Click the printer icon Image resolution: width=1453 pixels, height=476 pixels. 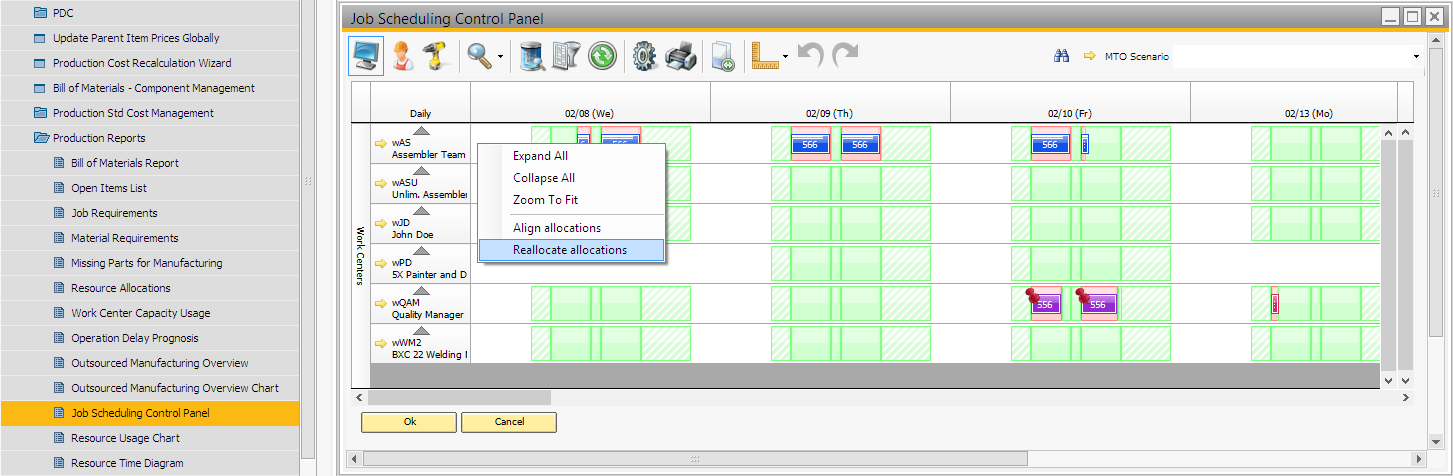click(x=680, y=56)
